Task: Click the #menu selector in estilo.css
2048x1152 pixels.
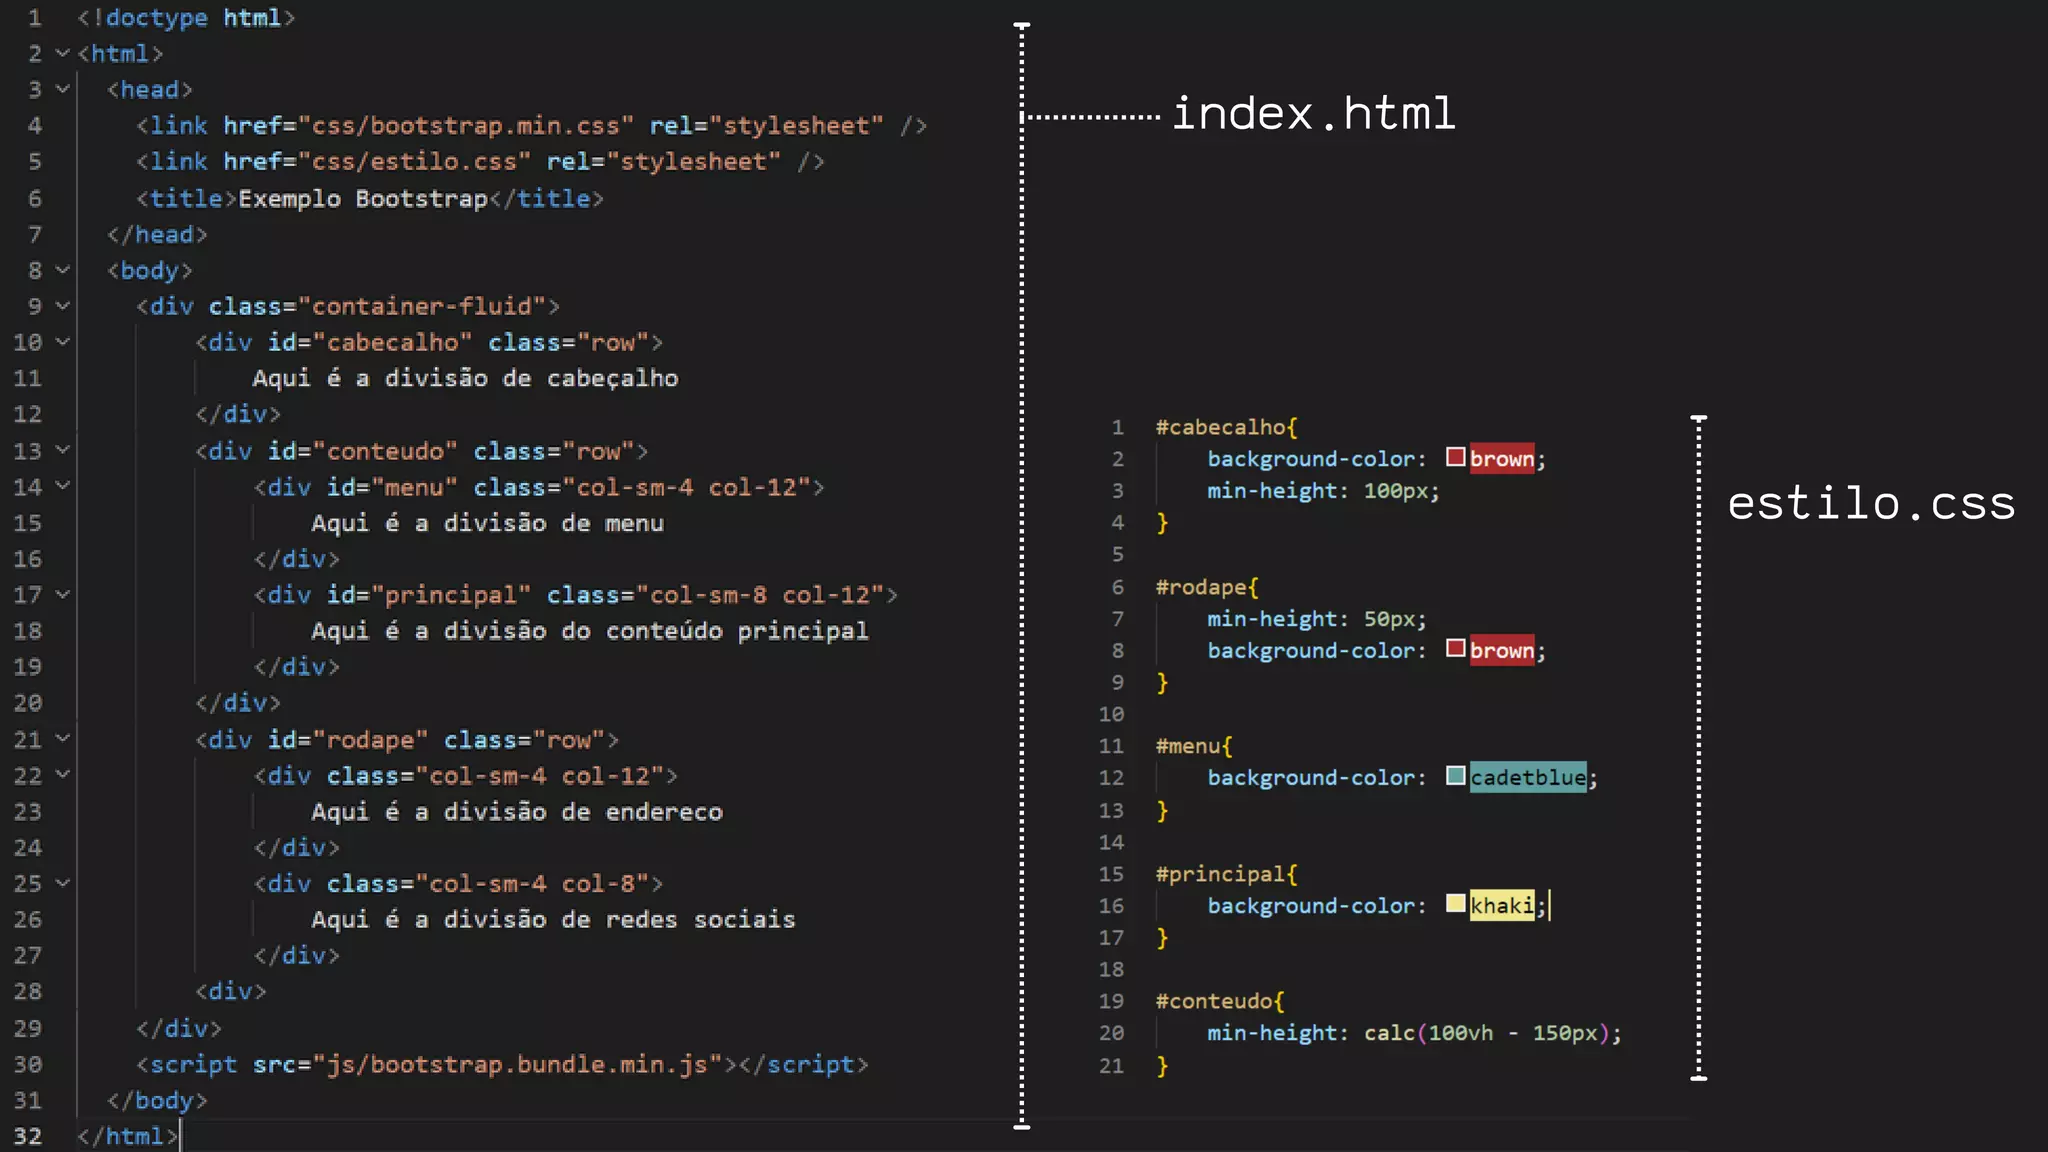Action: pos(1188,746)
